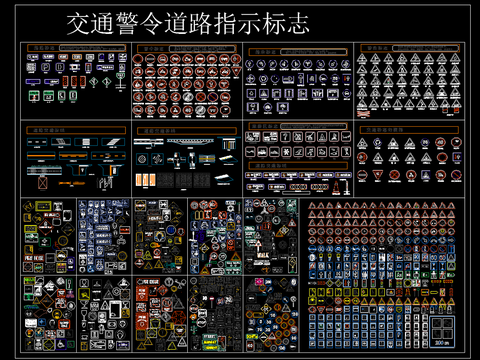The height and width of the screenshot is (360, 480).
Task: Pick the pinwheel pattern tile
Action: point(157,159)
